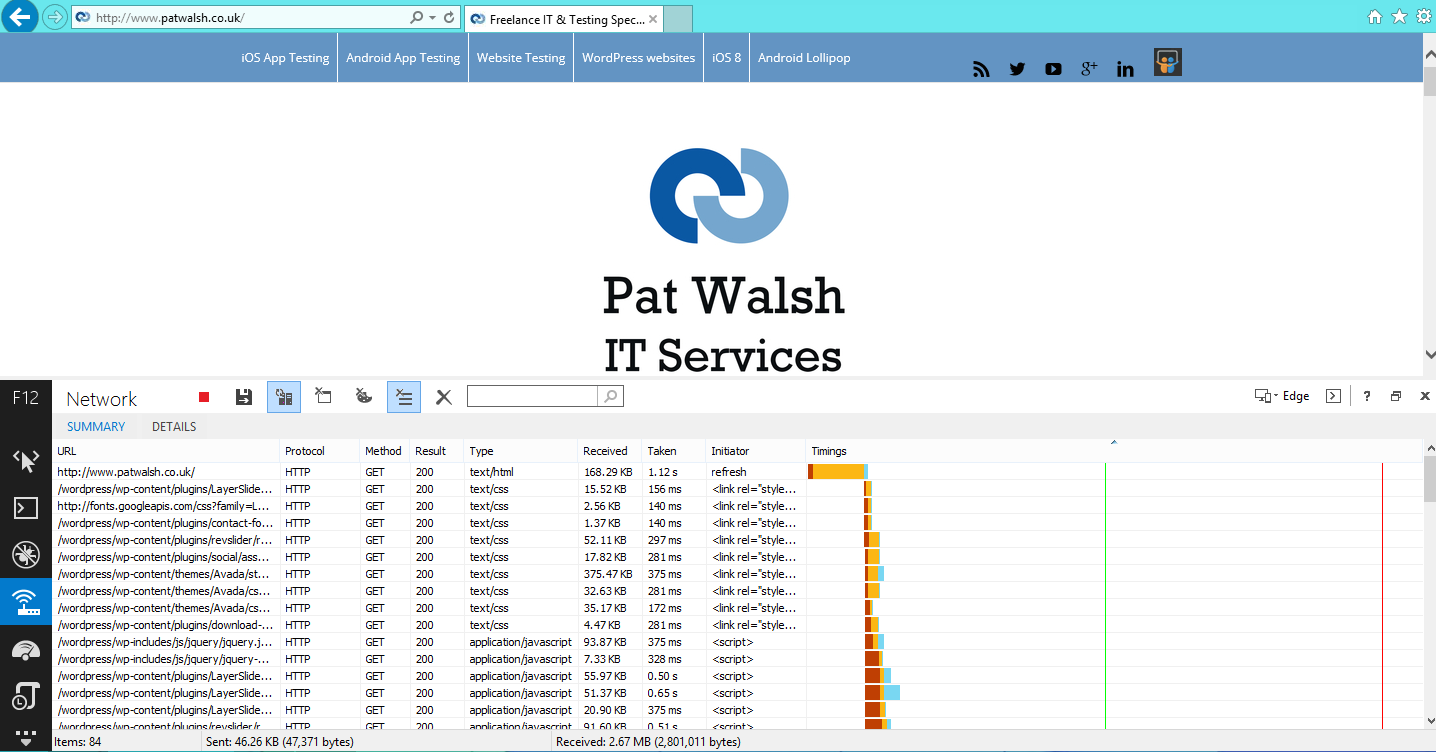Click the refresh initiator cell
Image resolution: width=1436 pixels, height=752 pixels.
[729, 472]
